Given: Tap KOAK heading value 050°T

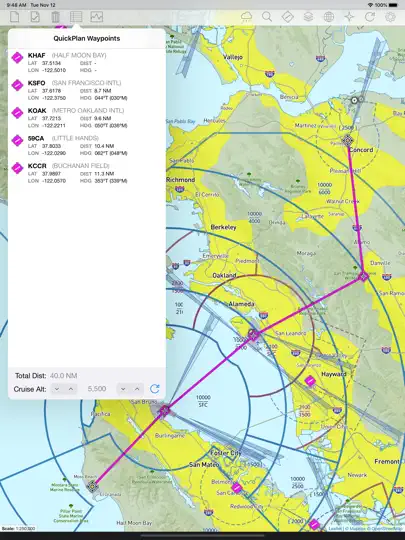Looking at the screenshot, I should [102, 126].
